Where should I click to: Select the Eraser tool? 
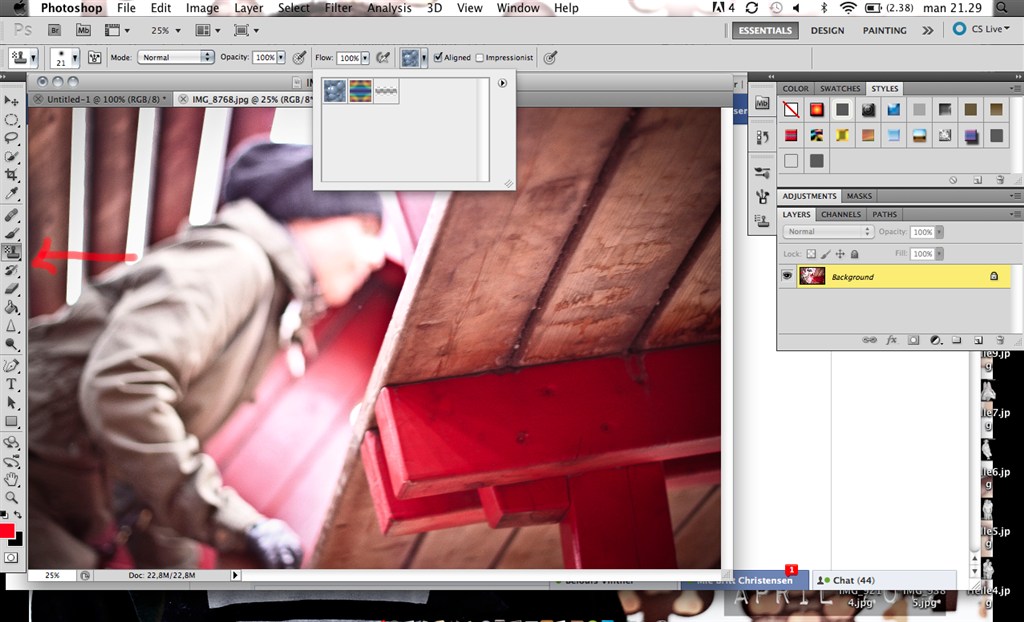coord(12,289)
